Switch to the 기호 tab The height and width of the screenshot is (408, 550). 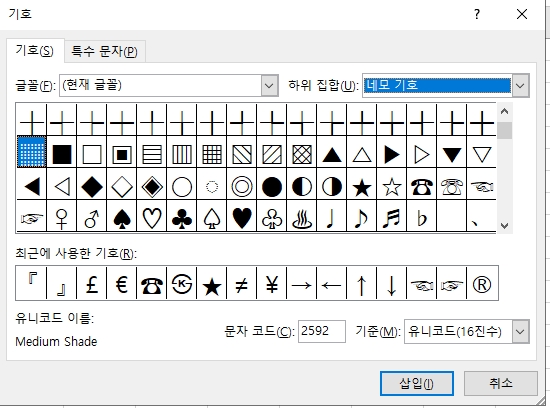(x=35, y=51)
